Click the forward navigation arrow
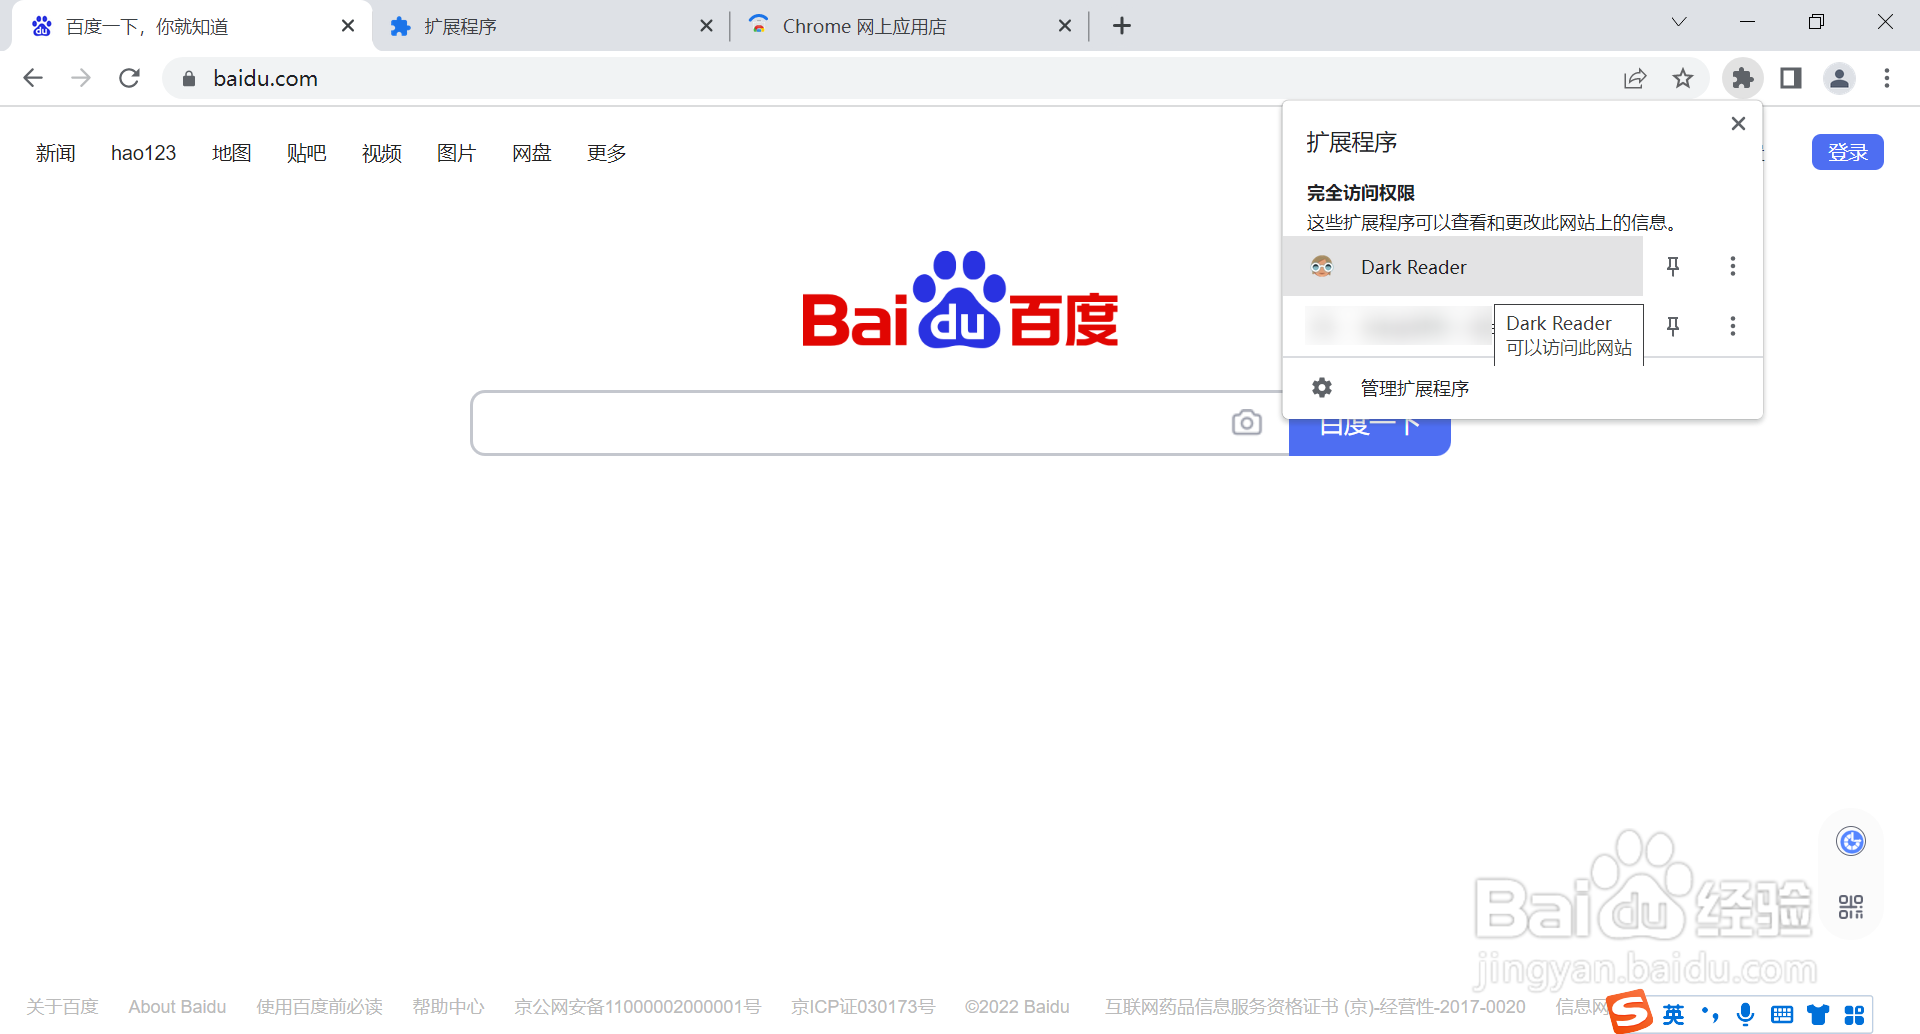Viewport: 1920px width, 1034px height. 81,78
